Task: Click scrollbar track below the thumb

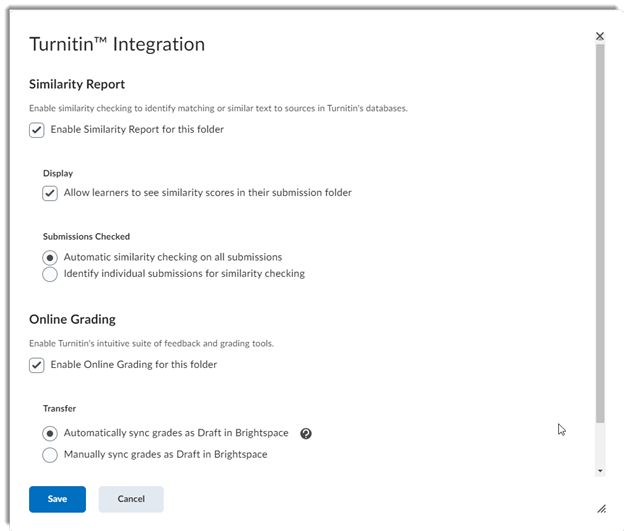Action: pos(600,445)
